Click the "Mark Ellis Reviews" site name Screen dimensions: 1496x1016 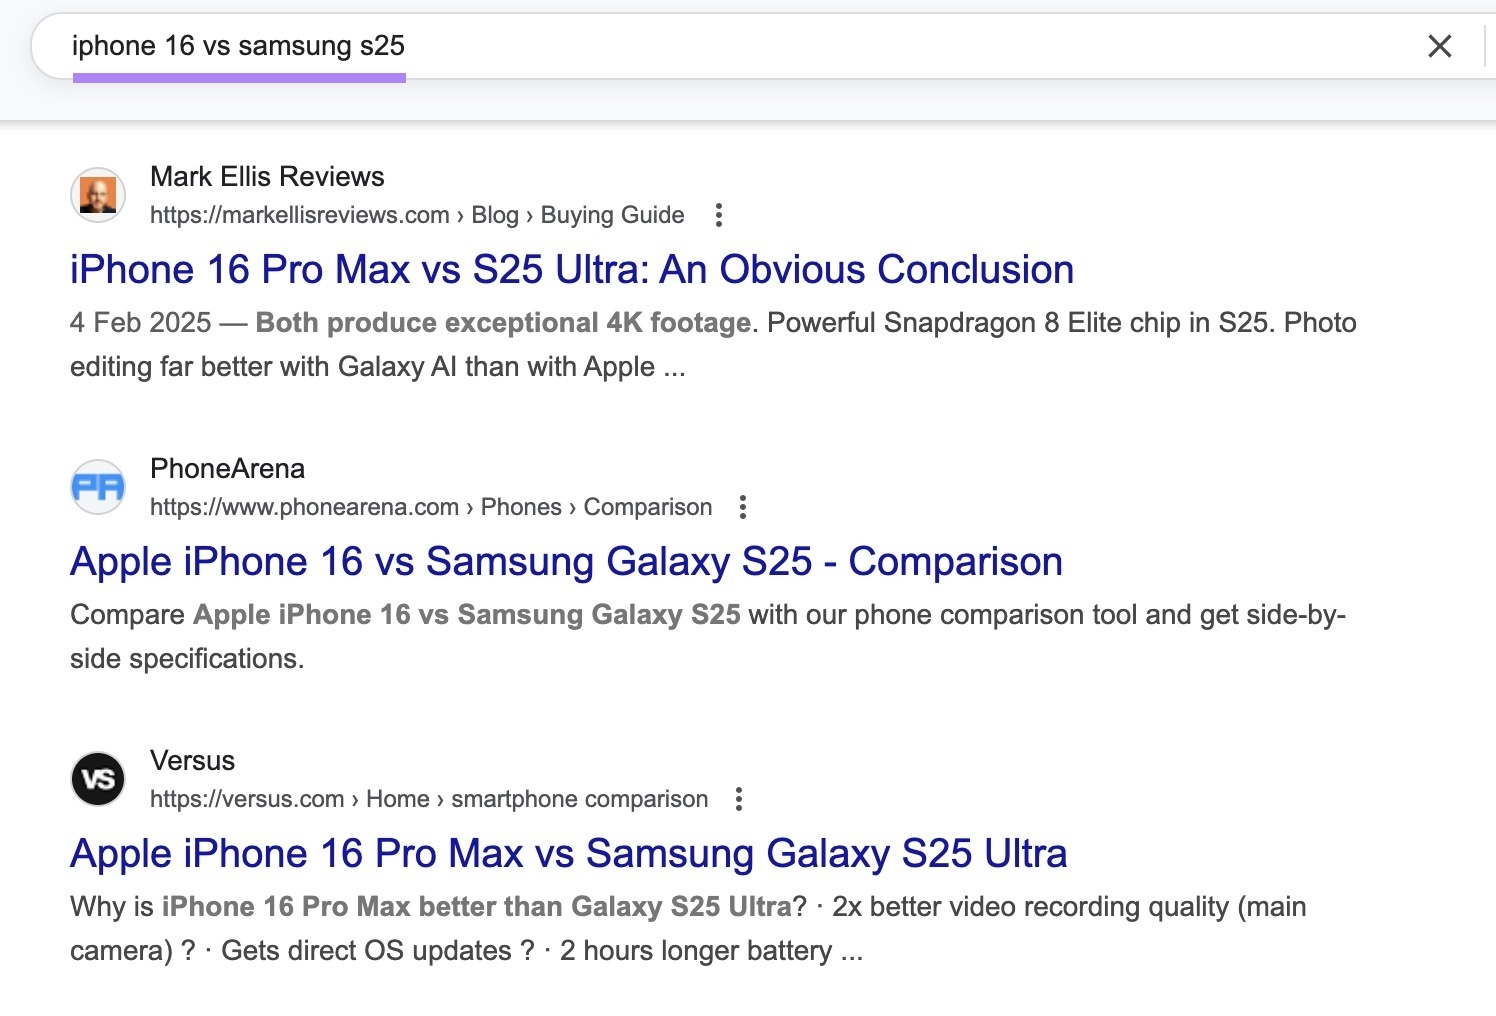(267, 176)
